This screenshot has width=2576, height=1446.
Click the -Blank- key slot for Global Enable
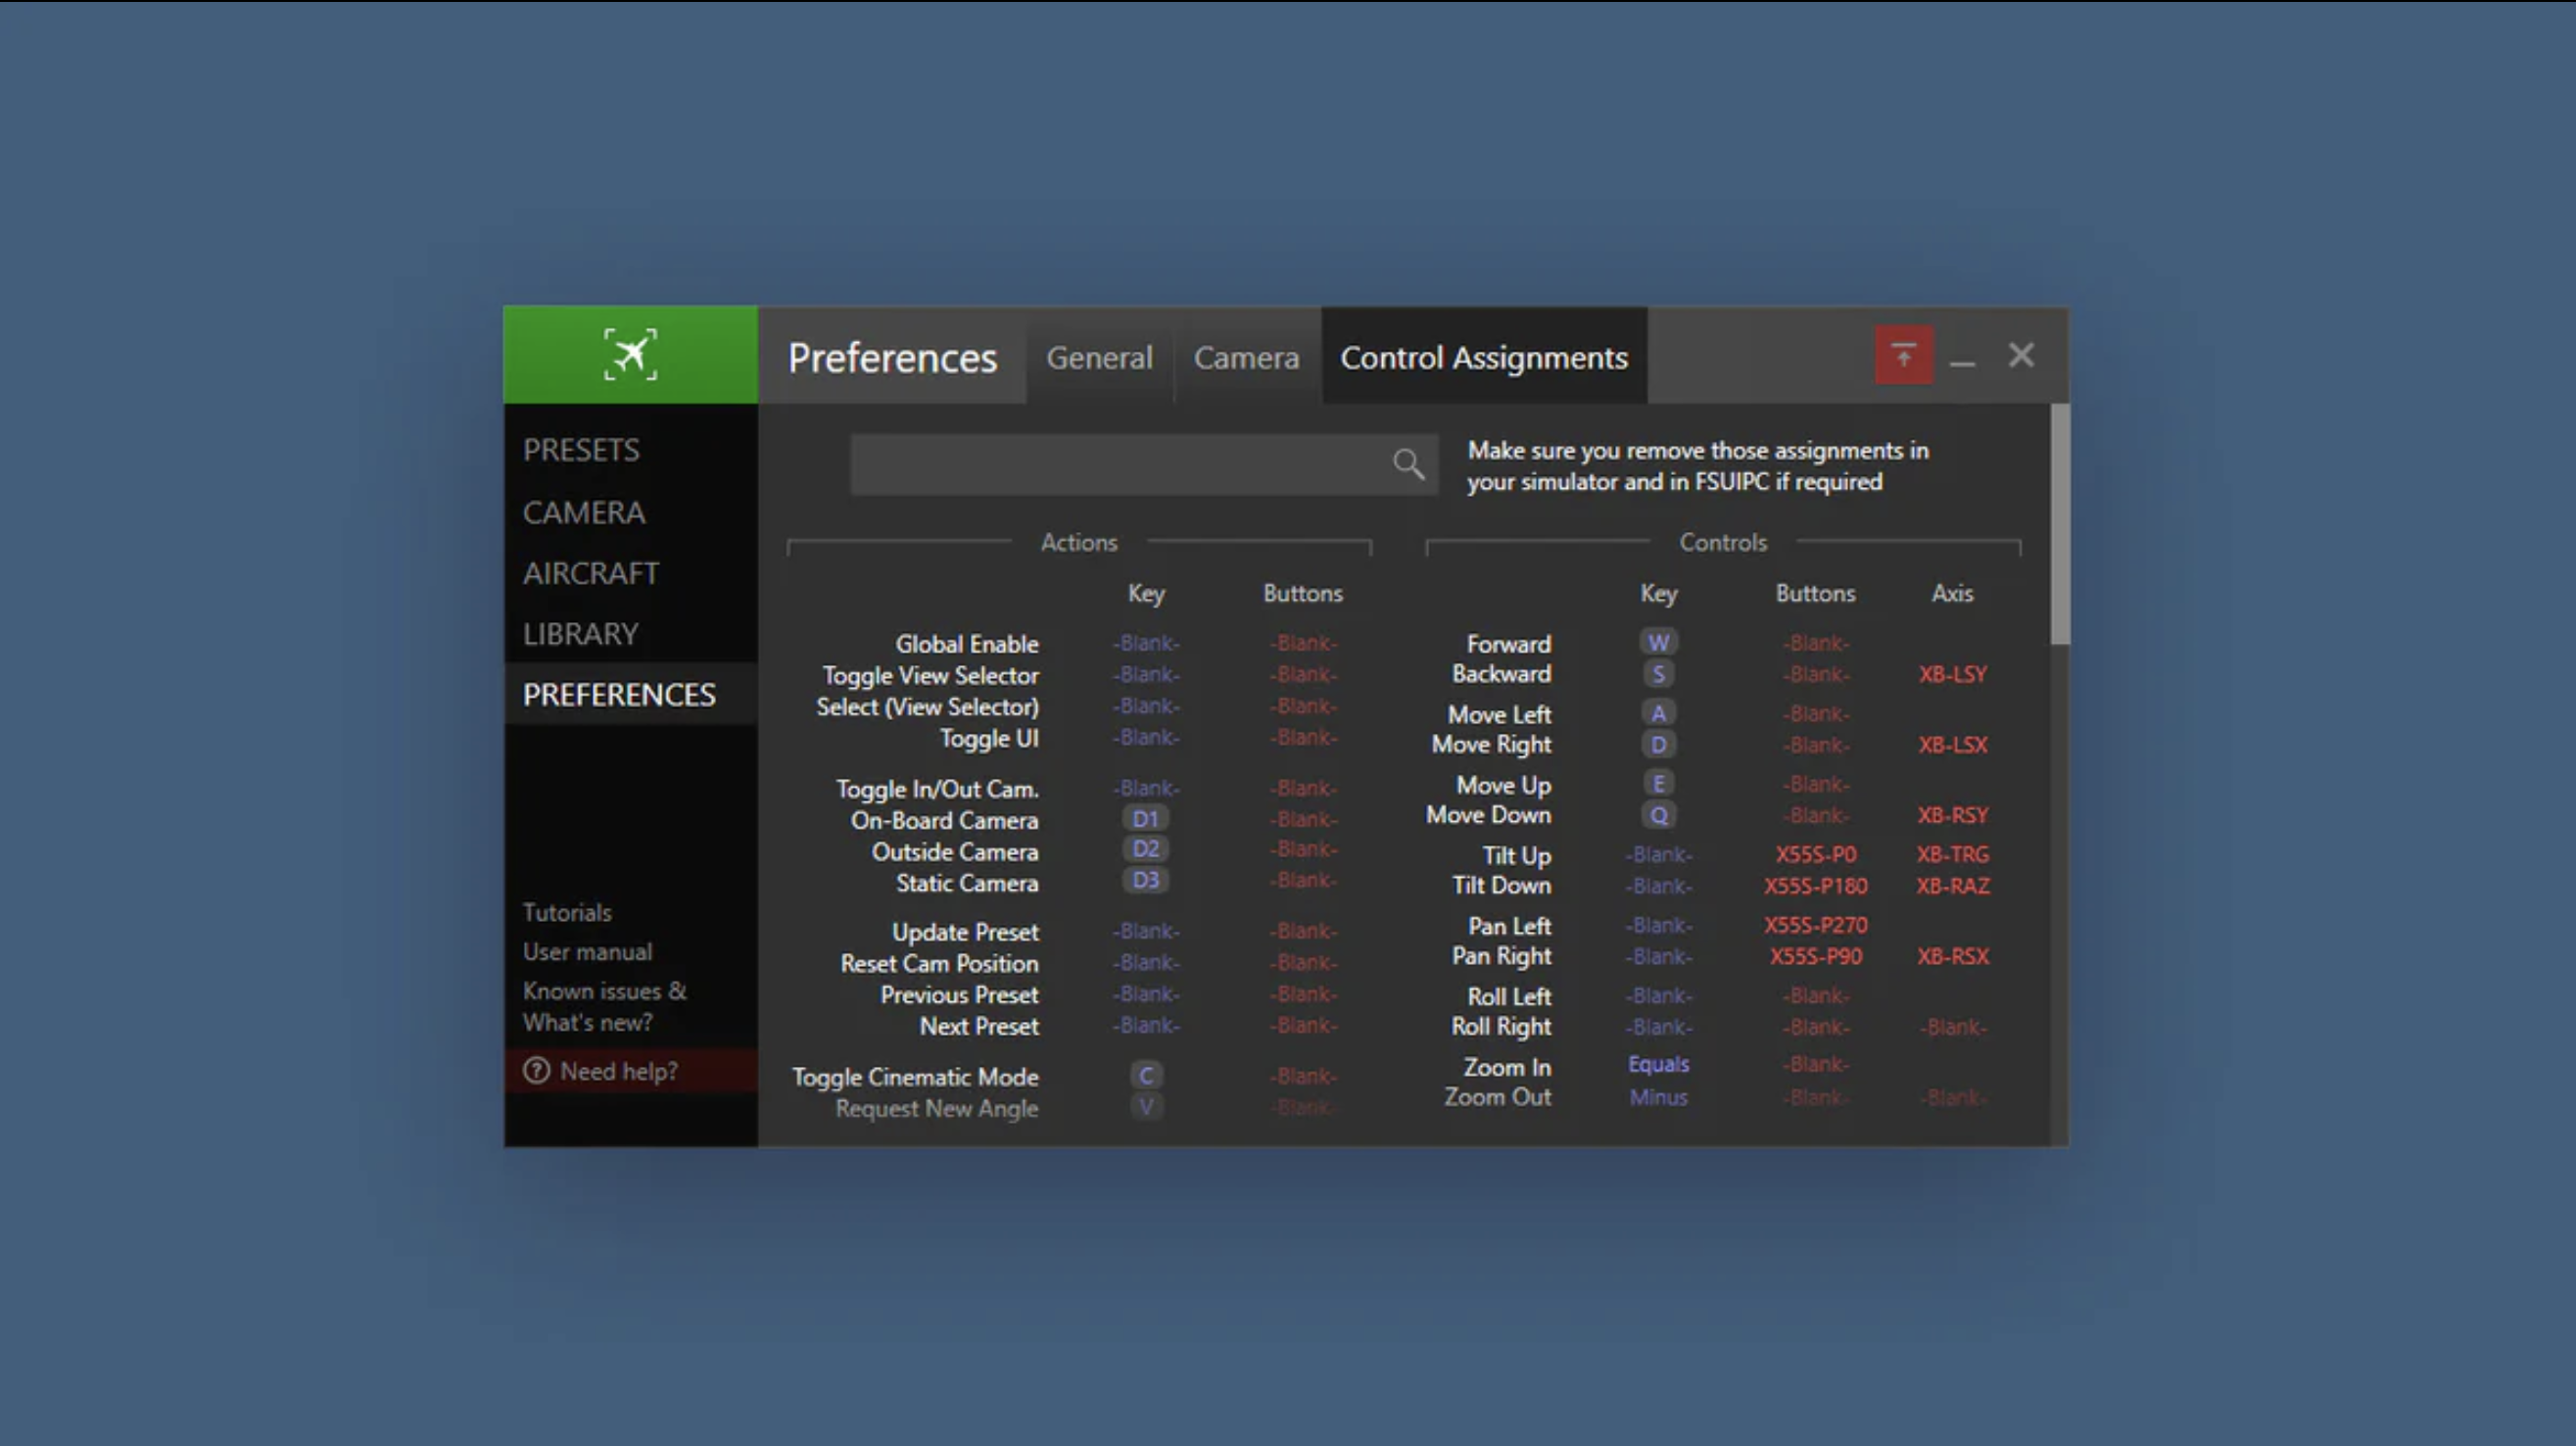pos(1146,643)
